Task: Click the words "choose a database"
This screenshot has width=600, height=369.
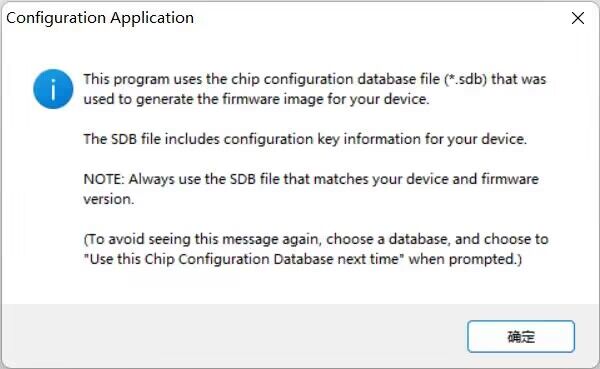Action: [386, 239]
